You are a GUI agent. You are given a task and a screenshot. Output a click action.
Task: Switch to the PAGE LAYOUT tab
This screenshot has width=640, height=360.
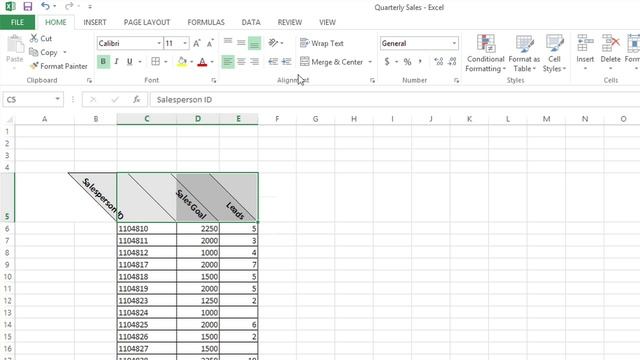click(x=147, y=22)
